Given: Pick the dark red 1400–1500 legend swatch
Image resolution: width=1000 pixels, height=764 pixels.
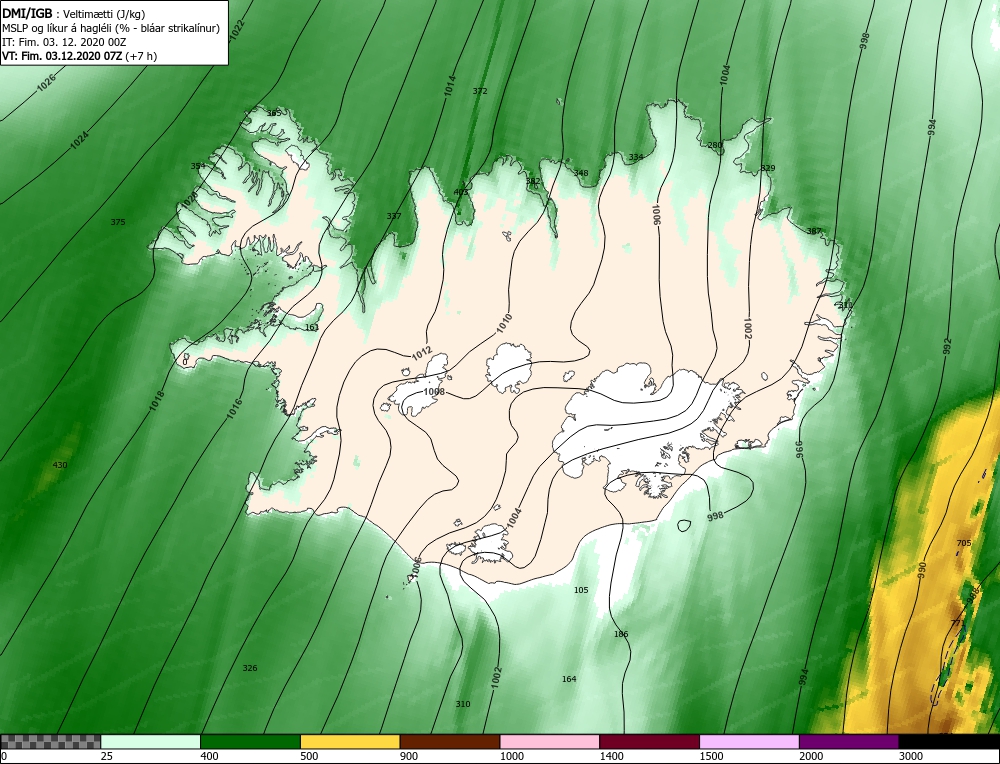Looking at the screenshot, I should click(649, 742).
